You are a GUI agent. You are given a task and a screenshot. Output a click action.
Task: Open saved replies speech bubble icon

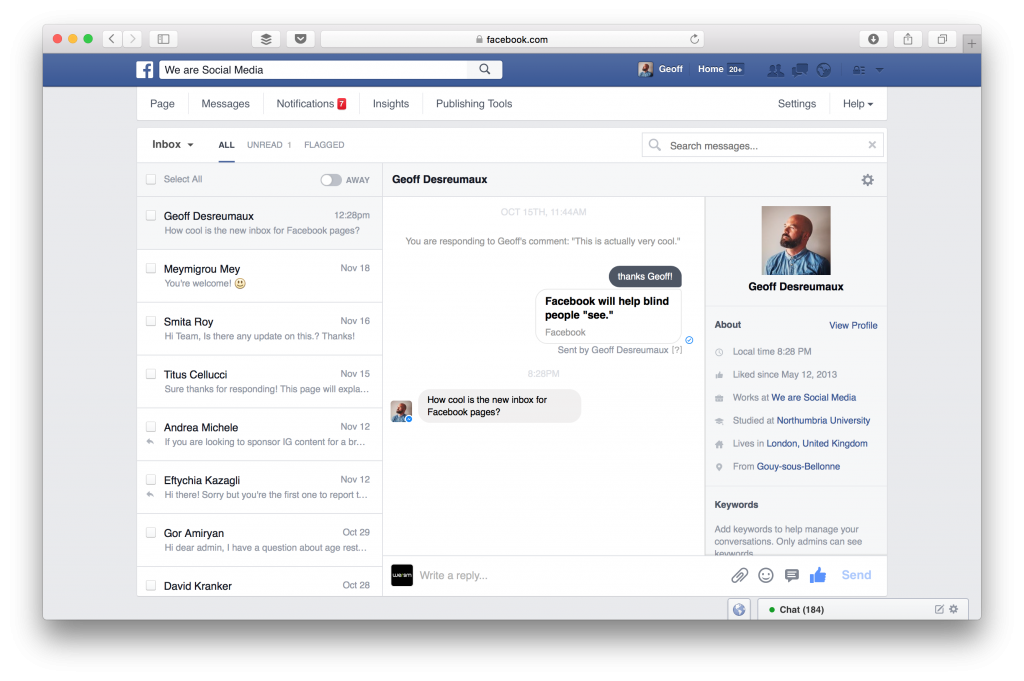coord(792,575)
